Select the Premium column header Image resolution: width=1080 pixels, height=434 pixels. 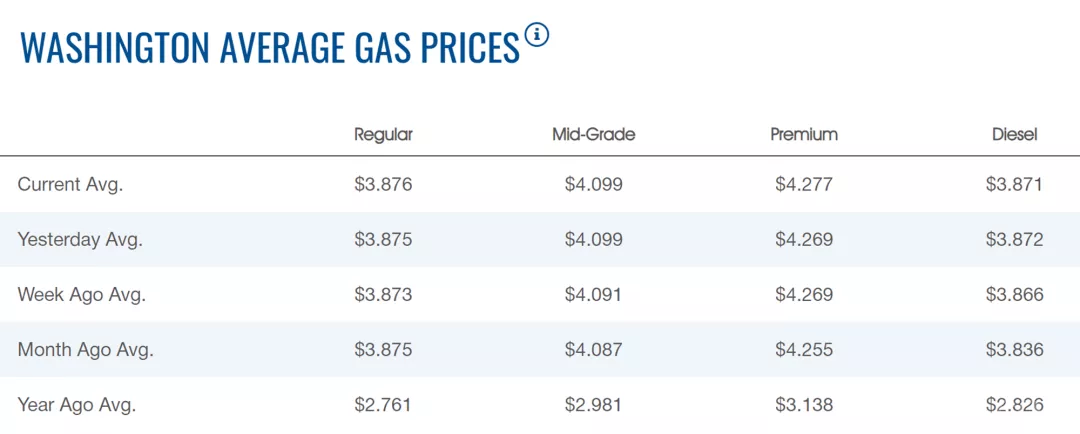[x=804, y=134]
